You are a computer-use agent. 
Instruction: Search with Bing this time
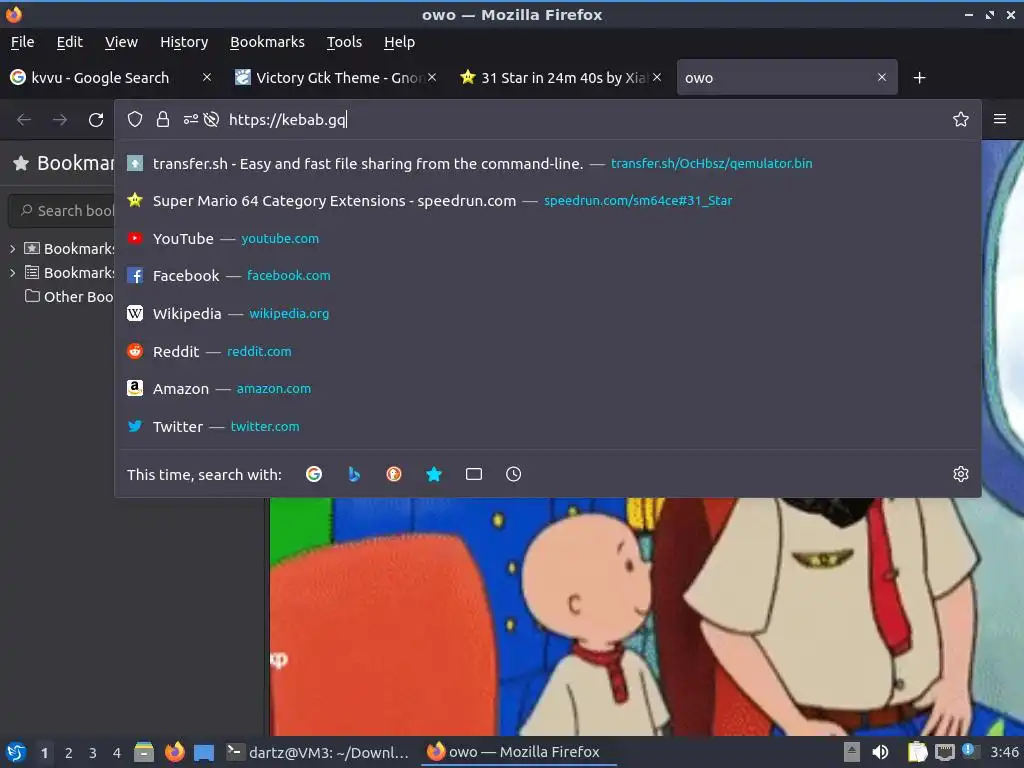[x=354, y=474]
